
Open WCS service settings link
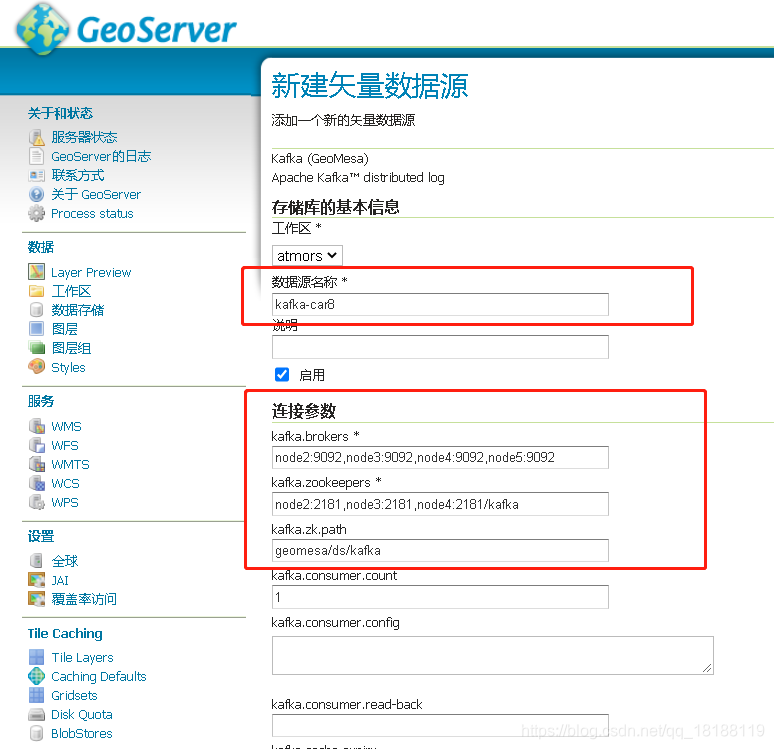(65, 483)
